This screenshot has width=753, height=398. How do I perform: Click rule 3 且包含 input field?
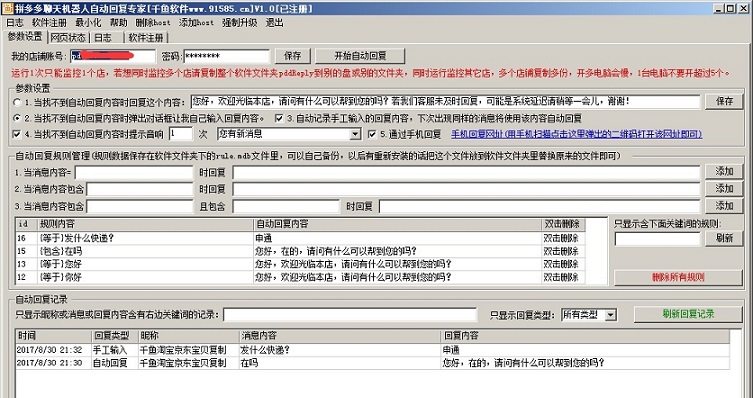[286, 206]
